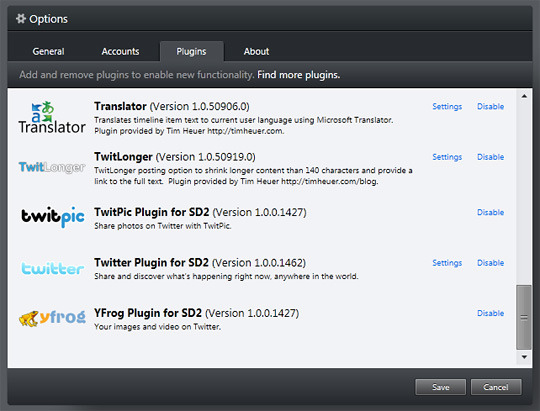Open Settings for Twitter Plugin for SD2
The image size is (540, 411).
[447, 263]
